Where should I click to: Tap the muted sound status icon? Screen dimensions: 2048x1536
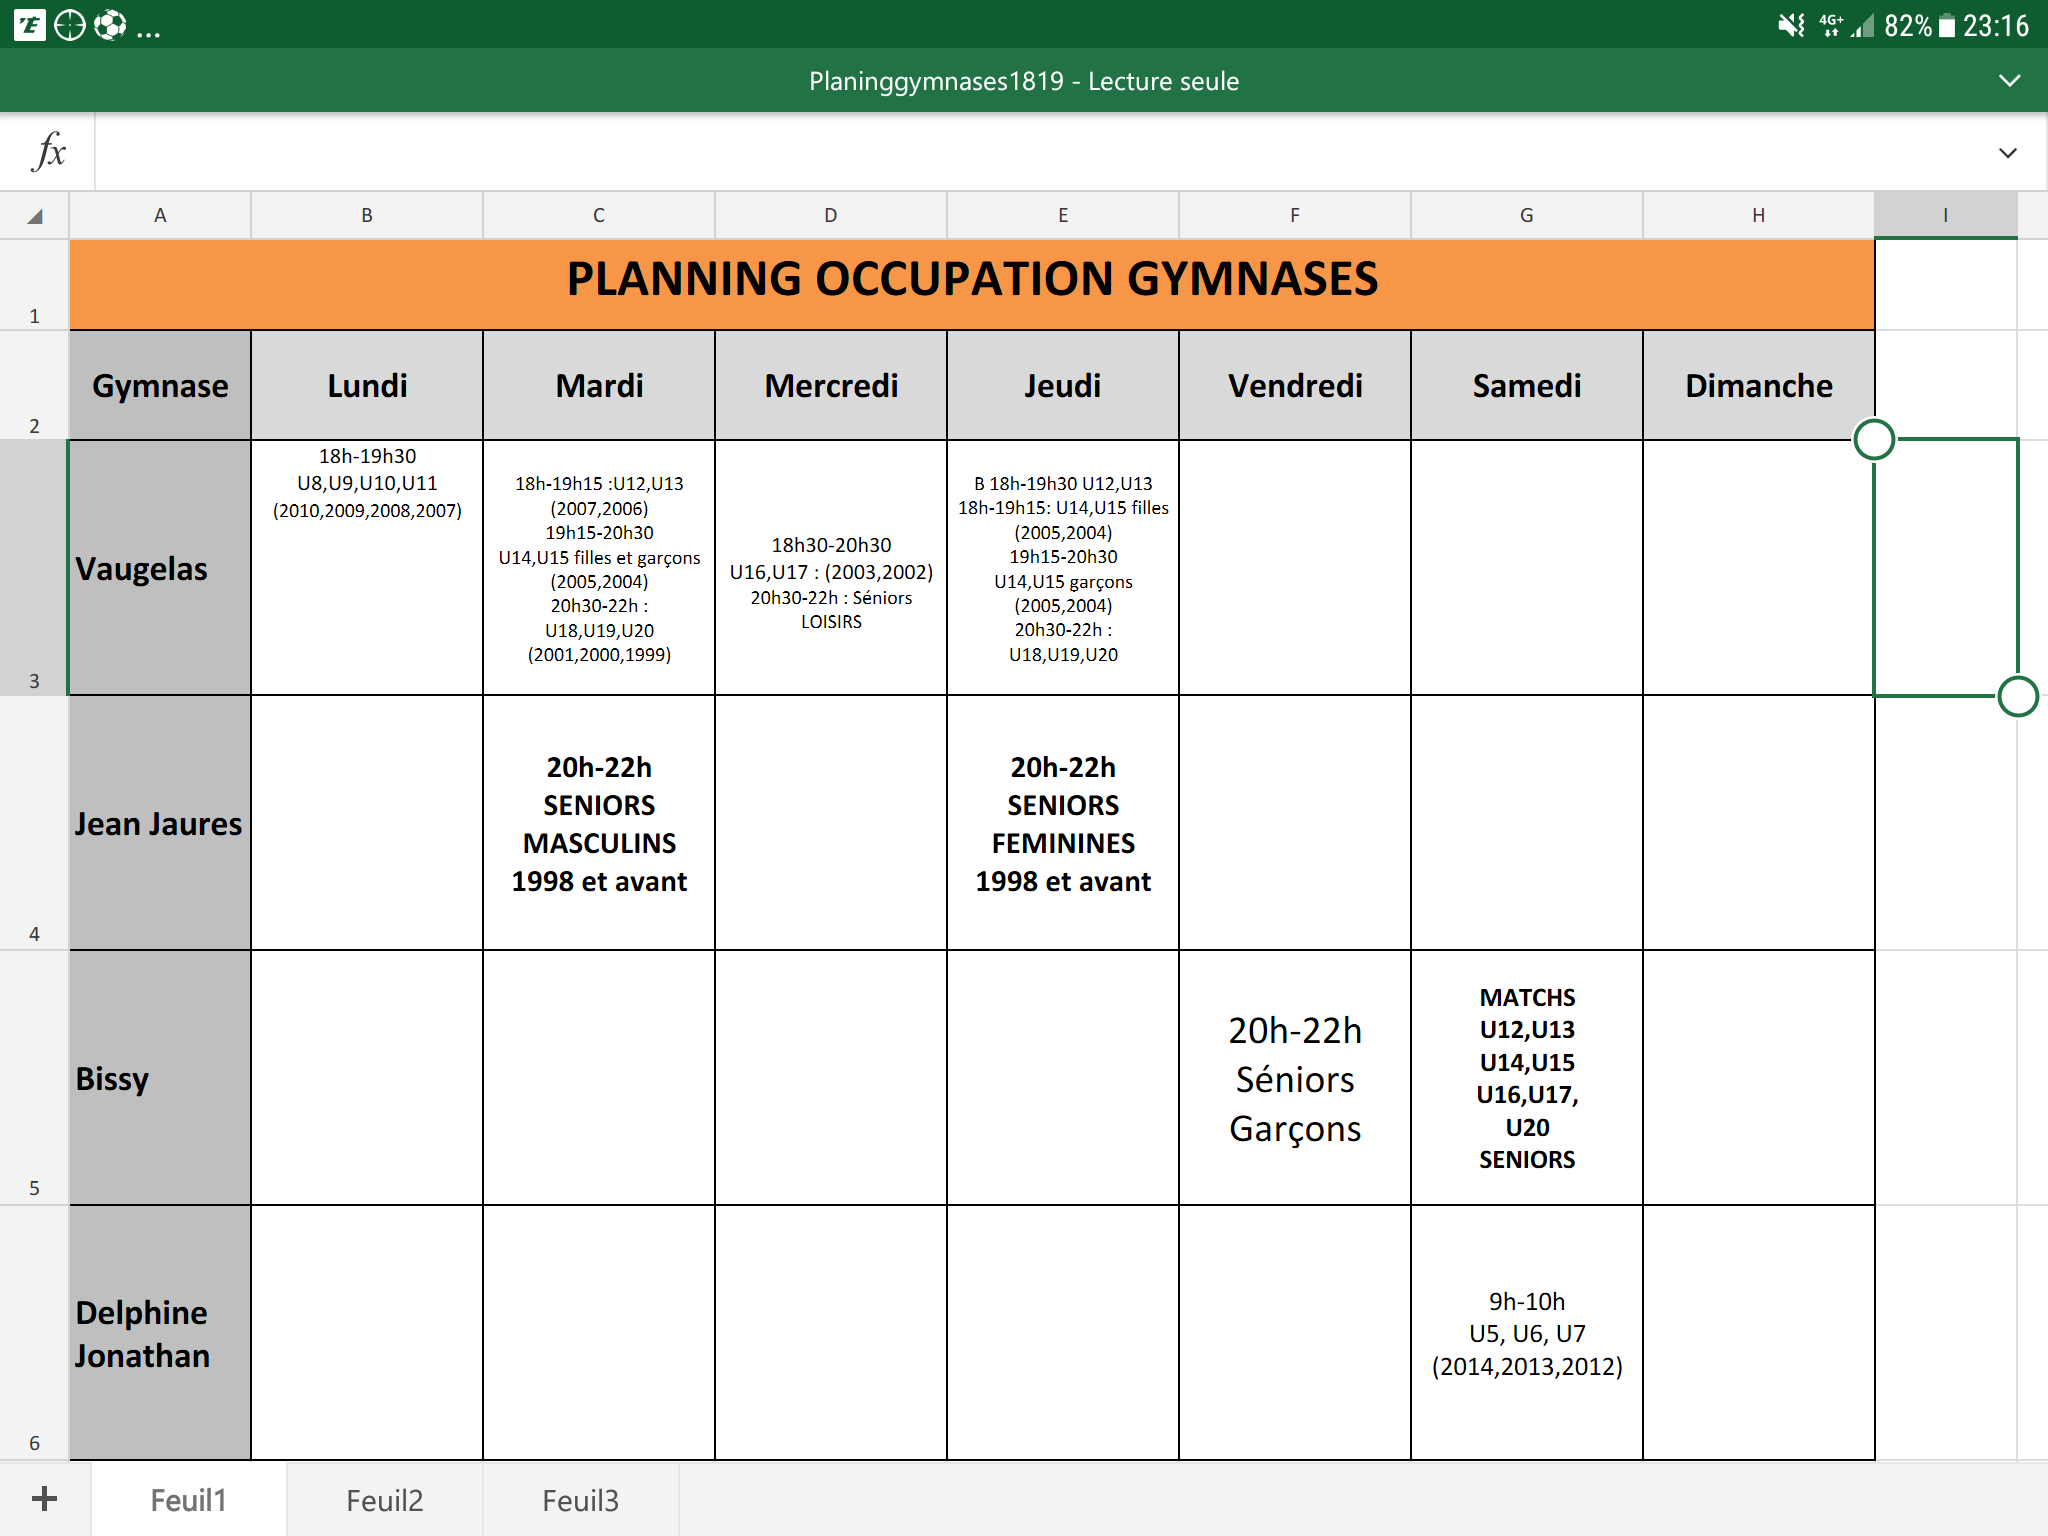1791,25
